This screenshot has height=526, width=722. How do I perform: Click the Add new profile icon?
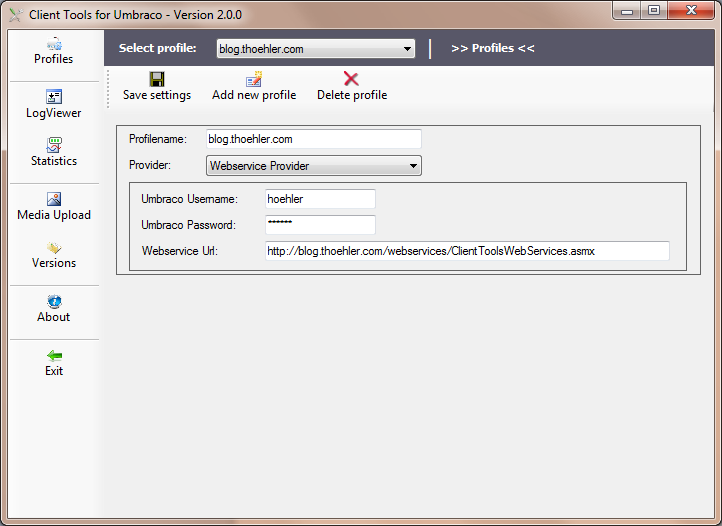click(254, 79)
